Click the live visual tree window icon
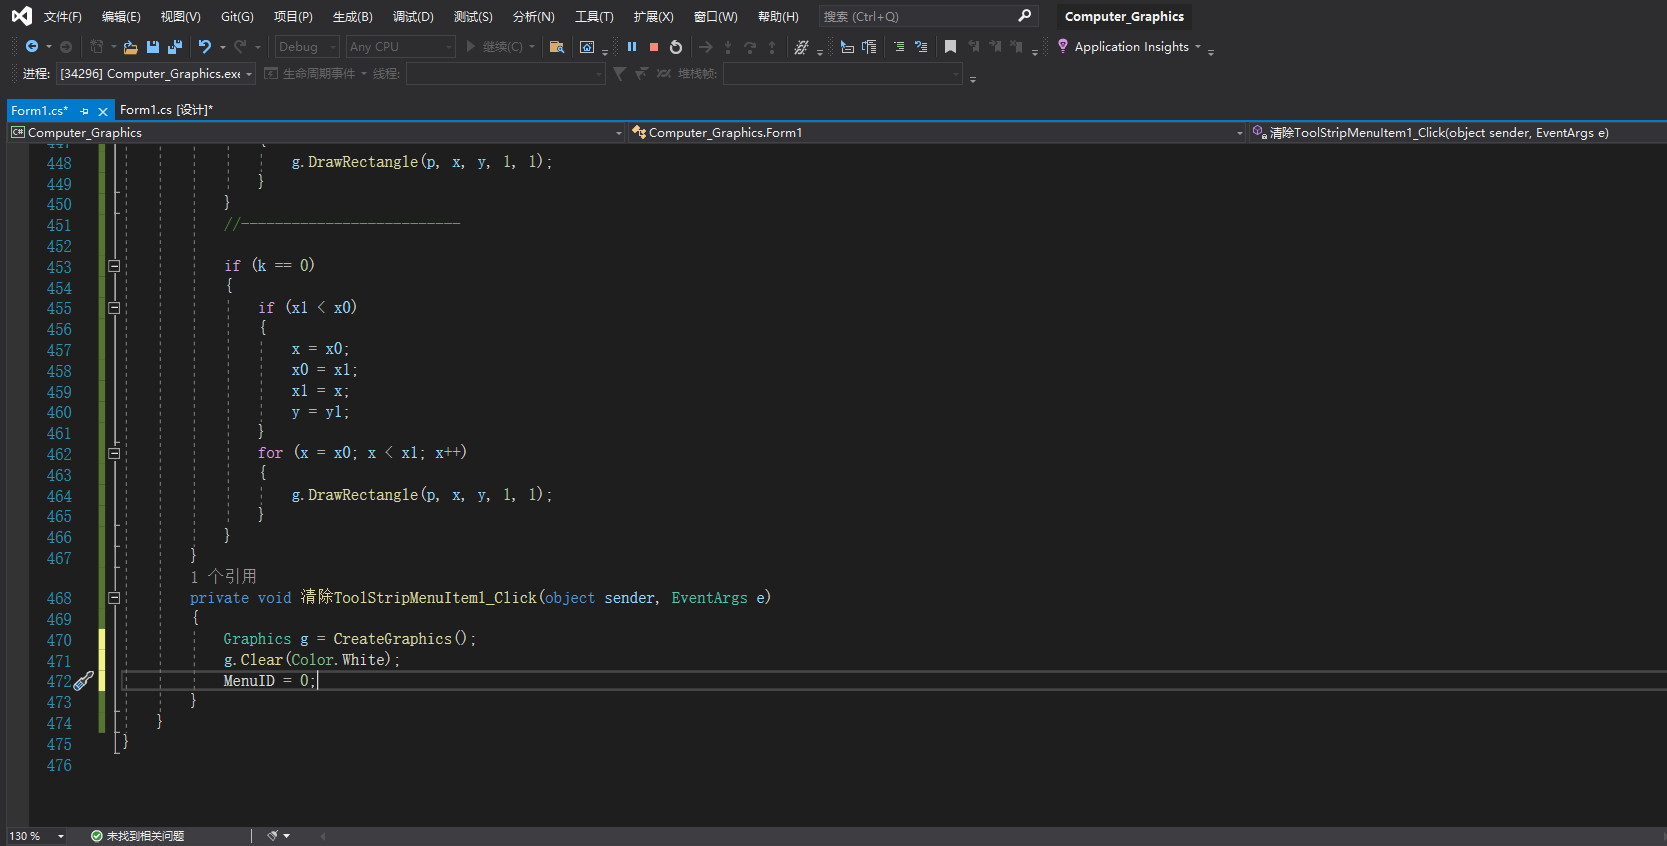This screenshot has width=1667, height=846. click(587, 47)
